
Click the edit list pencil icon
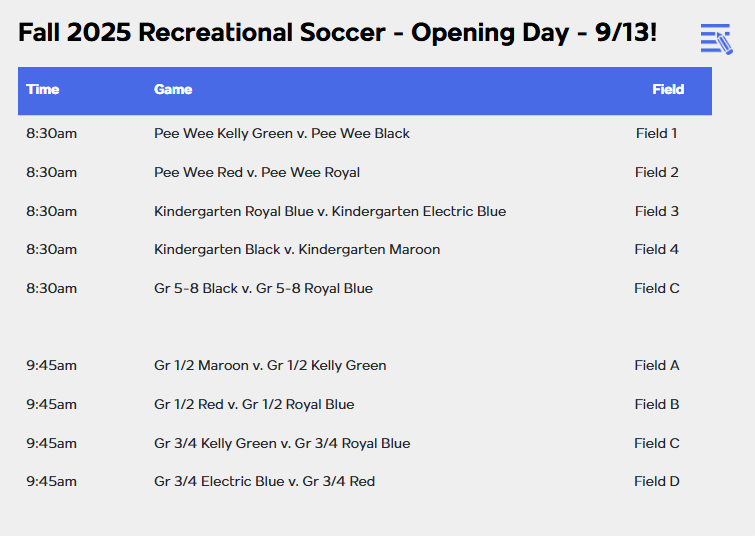(716, 39)
